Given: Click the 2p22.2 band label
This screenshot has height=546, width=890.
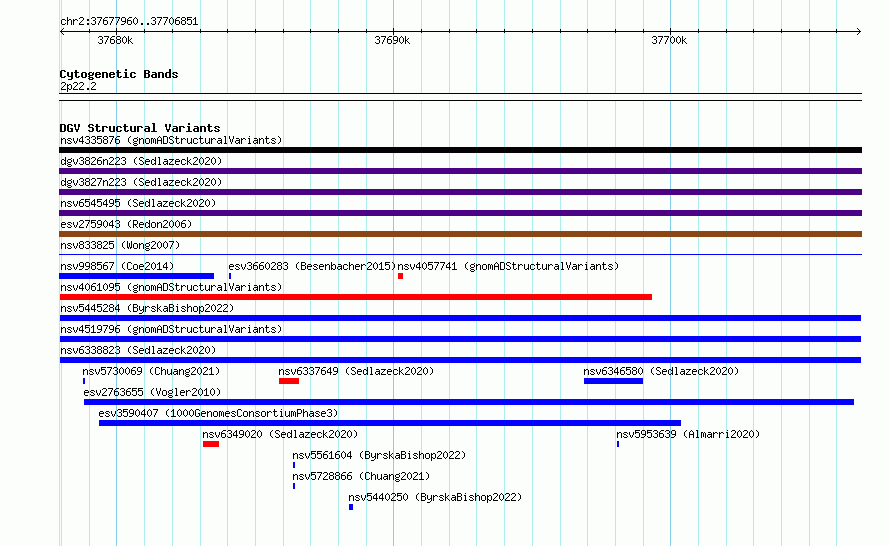Looking at the screenshot, I should click(x=78, y=86).
